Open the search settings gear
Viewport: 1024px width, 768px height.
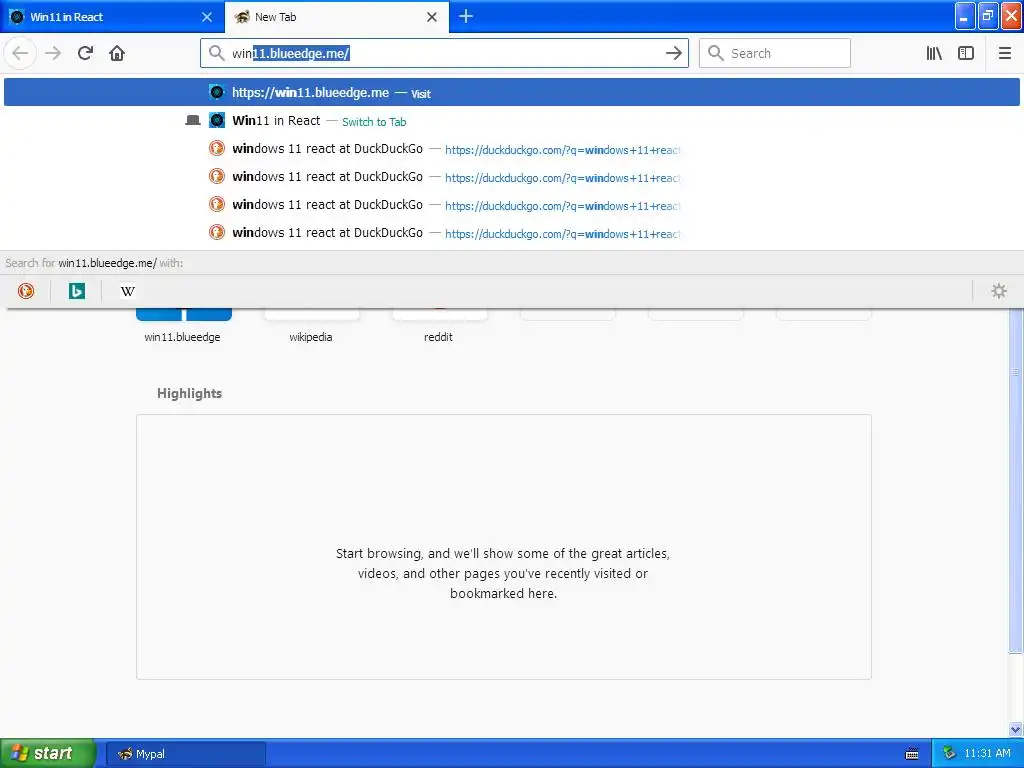[x=999, y=291]
